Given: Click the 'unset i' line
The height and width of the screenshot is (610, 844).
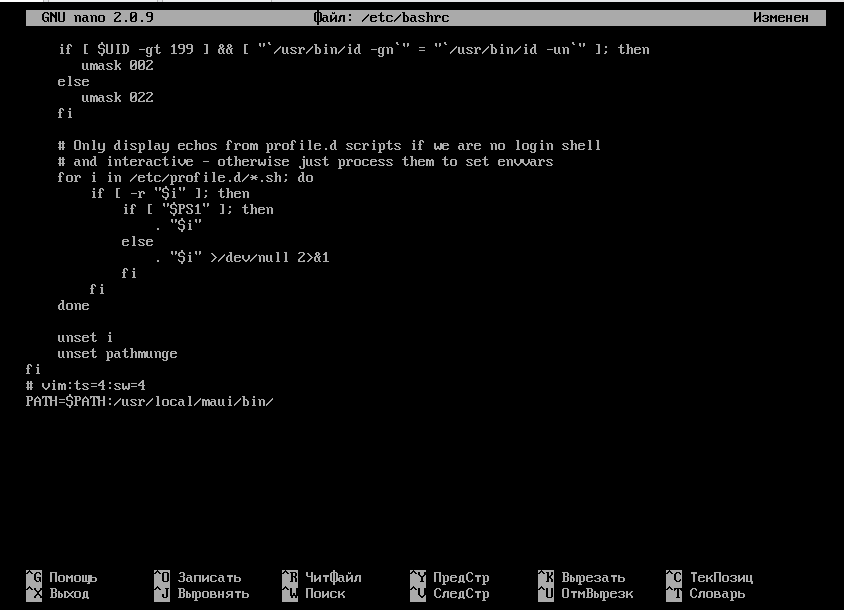Looking at the screenshot, I should point(85,338).
